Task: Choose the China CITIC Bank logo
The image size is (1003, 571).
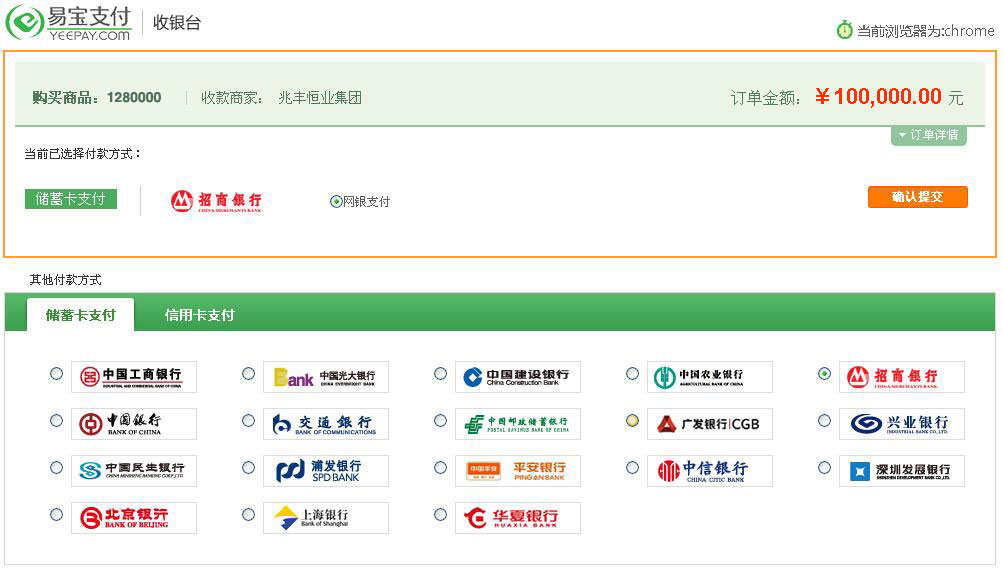Action: tap(709, 471)
